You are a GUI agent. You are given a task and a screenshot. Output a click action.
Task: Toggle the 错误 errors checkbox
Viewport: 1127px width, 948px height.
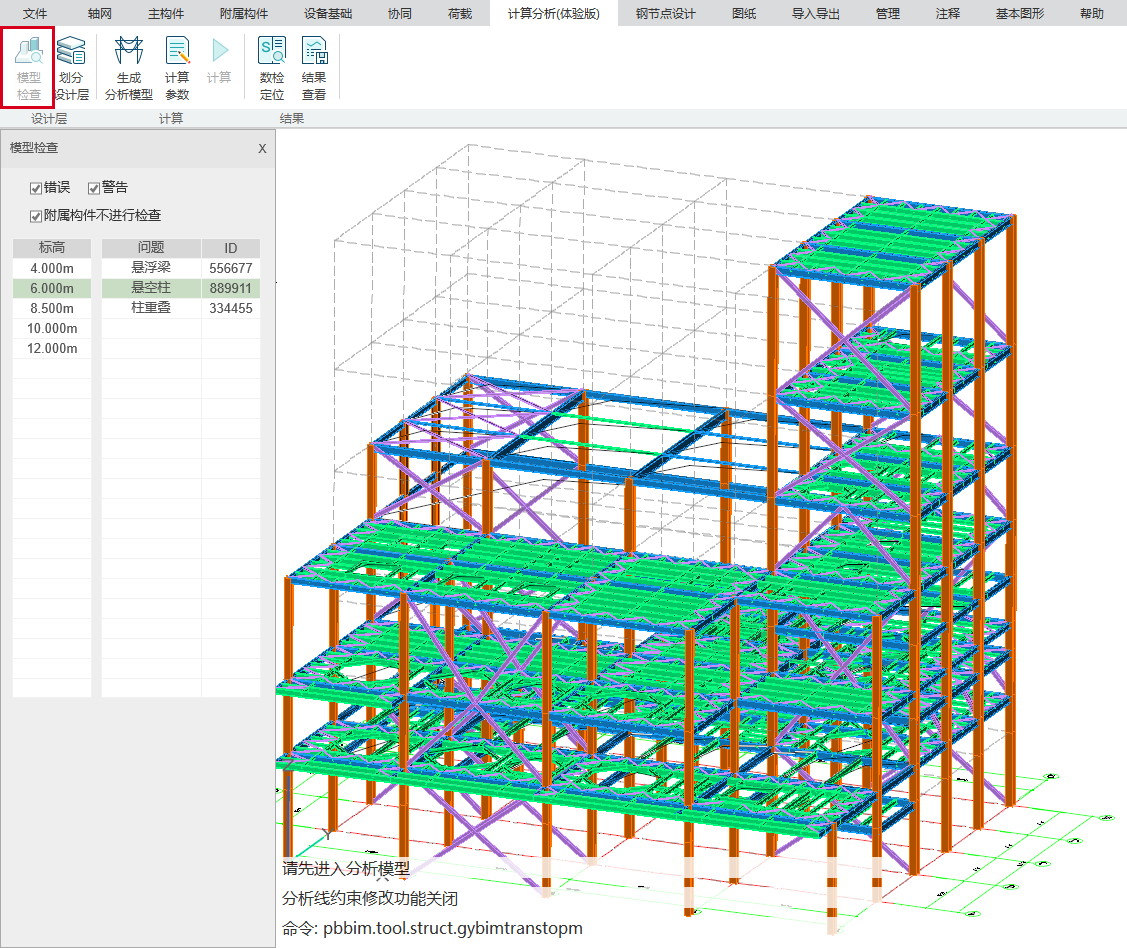(36, 188)
